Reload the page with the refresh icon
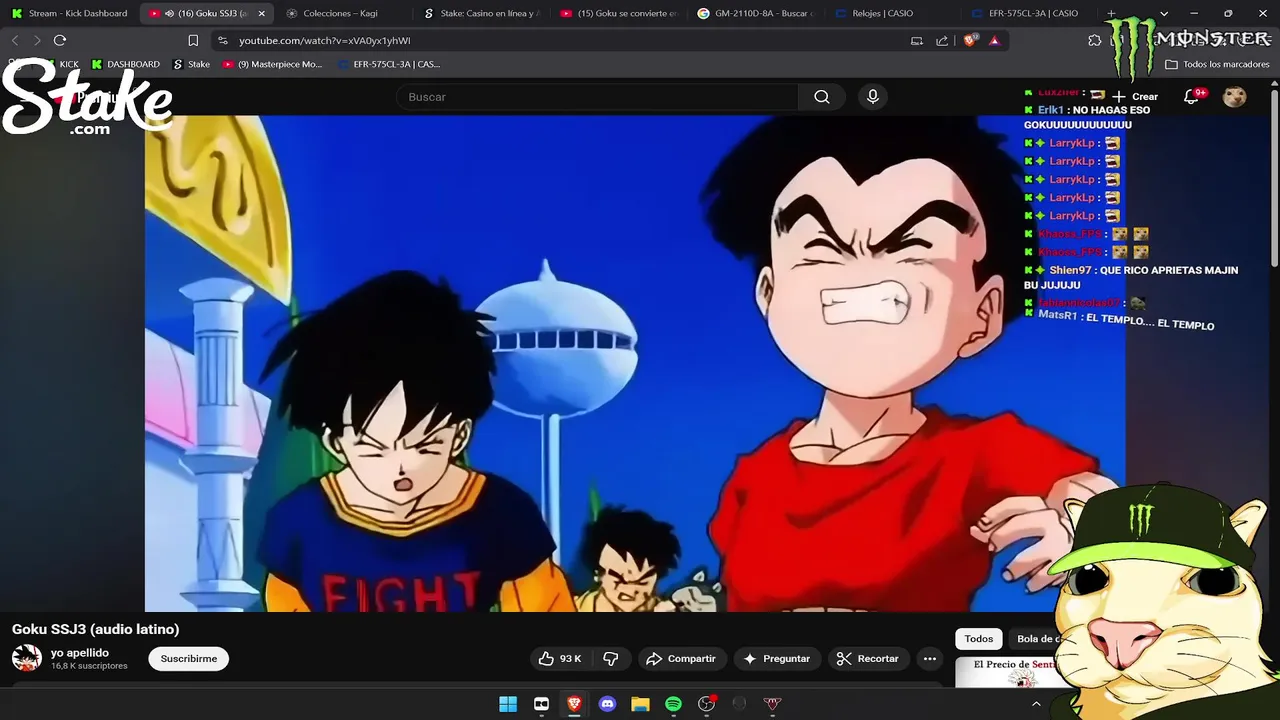 (60, 40)
